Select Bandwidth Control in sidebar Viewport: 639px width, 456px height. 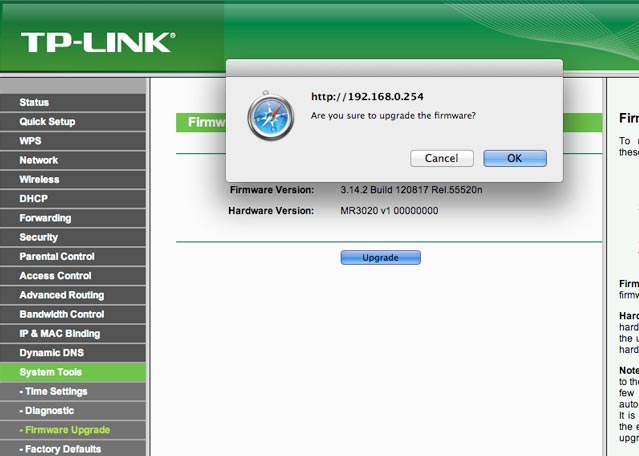pyautogui.click(x=61, y=314)
